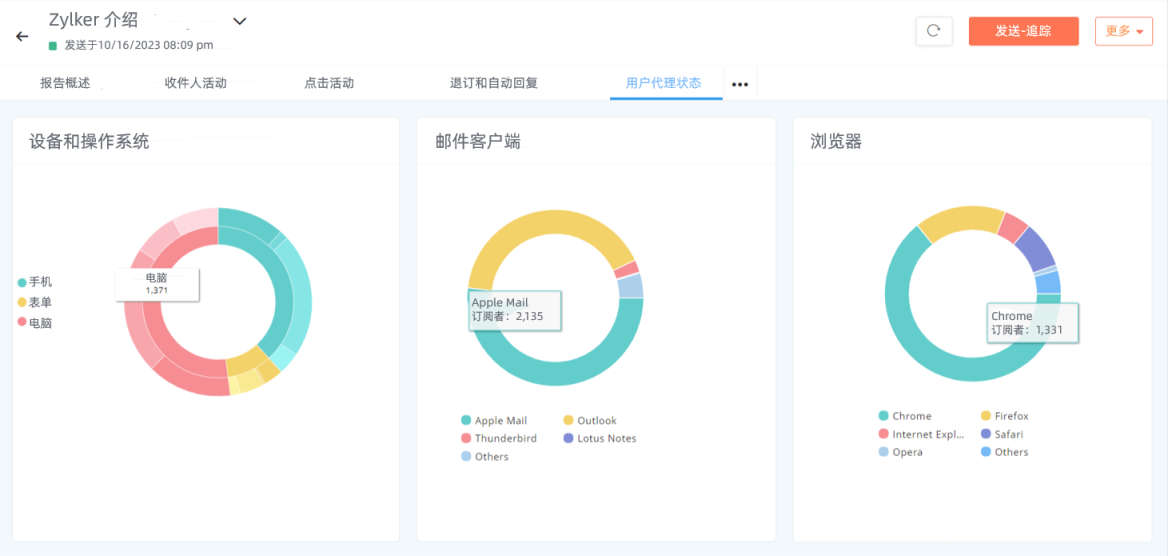
Task: Expand the Zylker 介绍 campaign dropdown chevron
Action: point(240,21)
